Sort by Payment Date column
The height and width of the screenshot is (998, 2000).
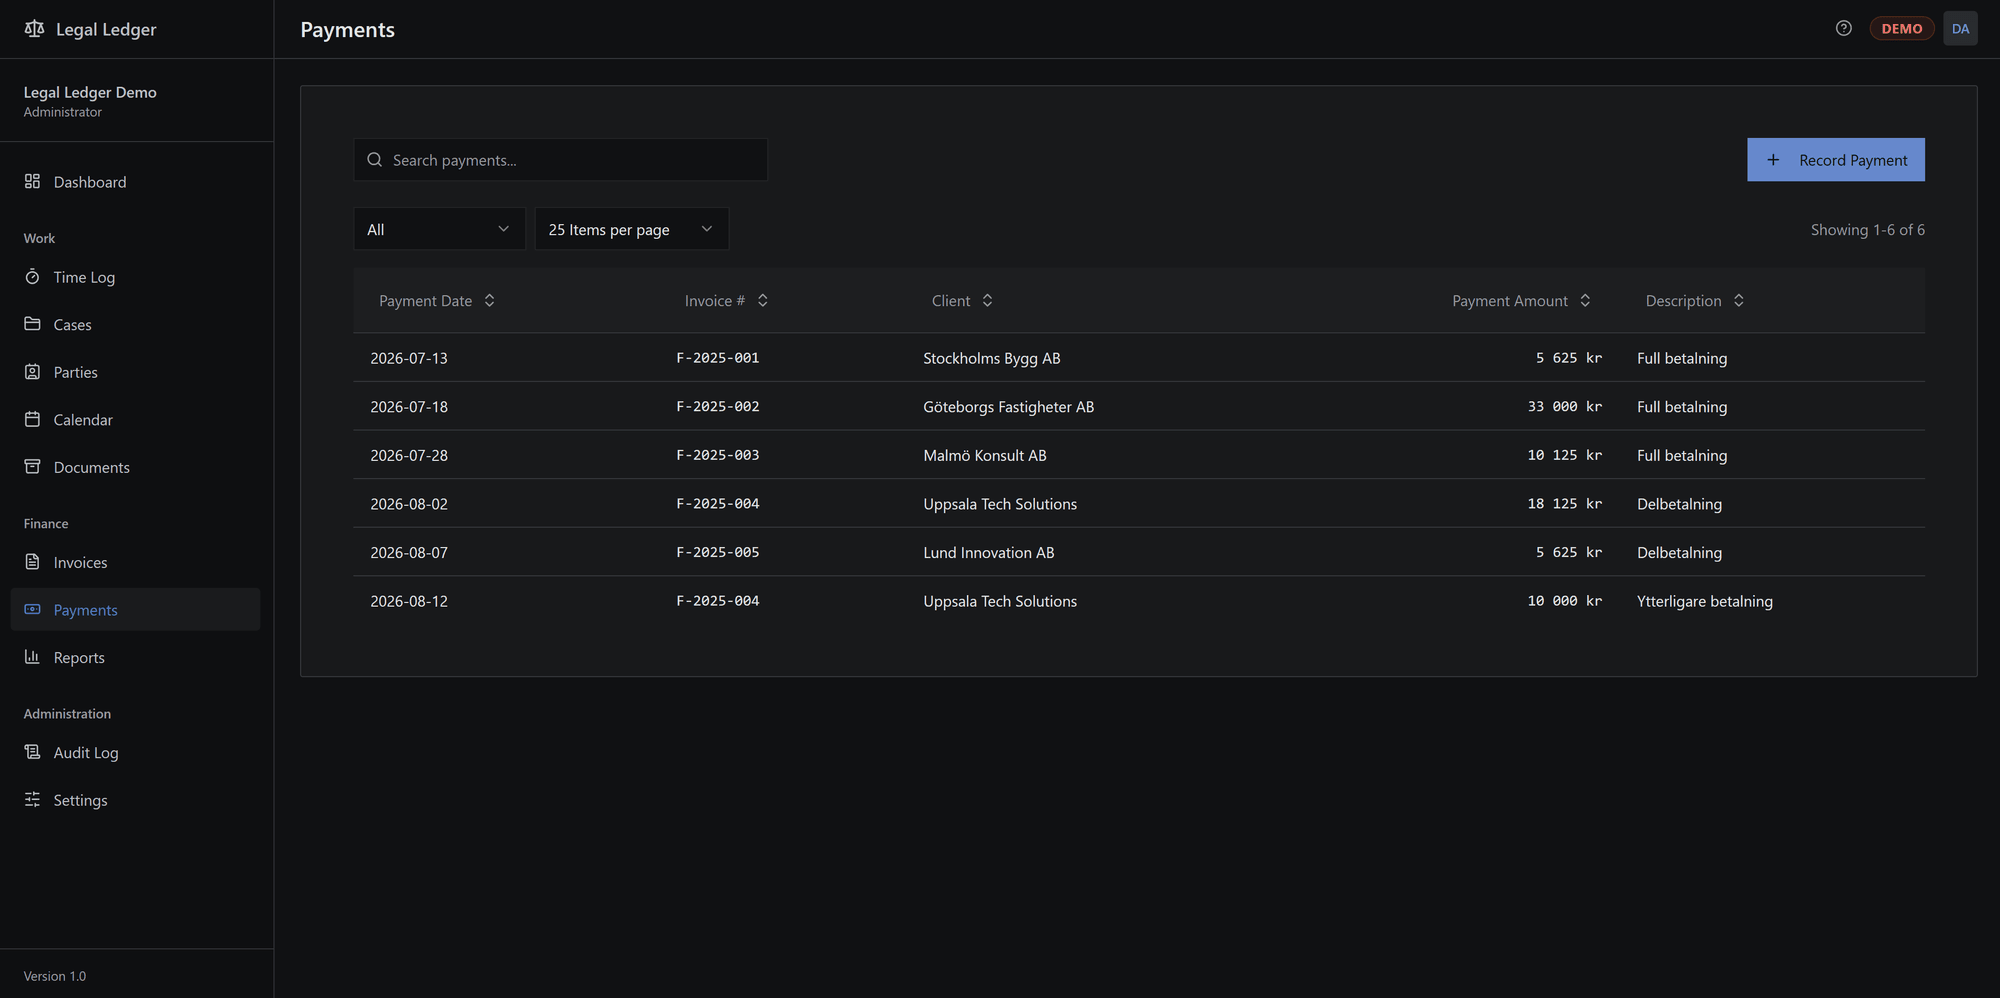click(x=437, y=301)
